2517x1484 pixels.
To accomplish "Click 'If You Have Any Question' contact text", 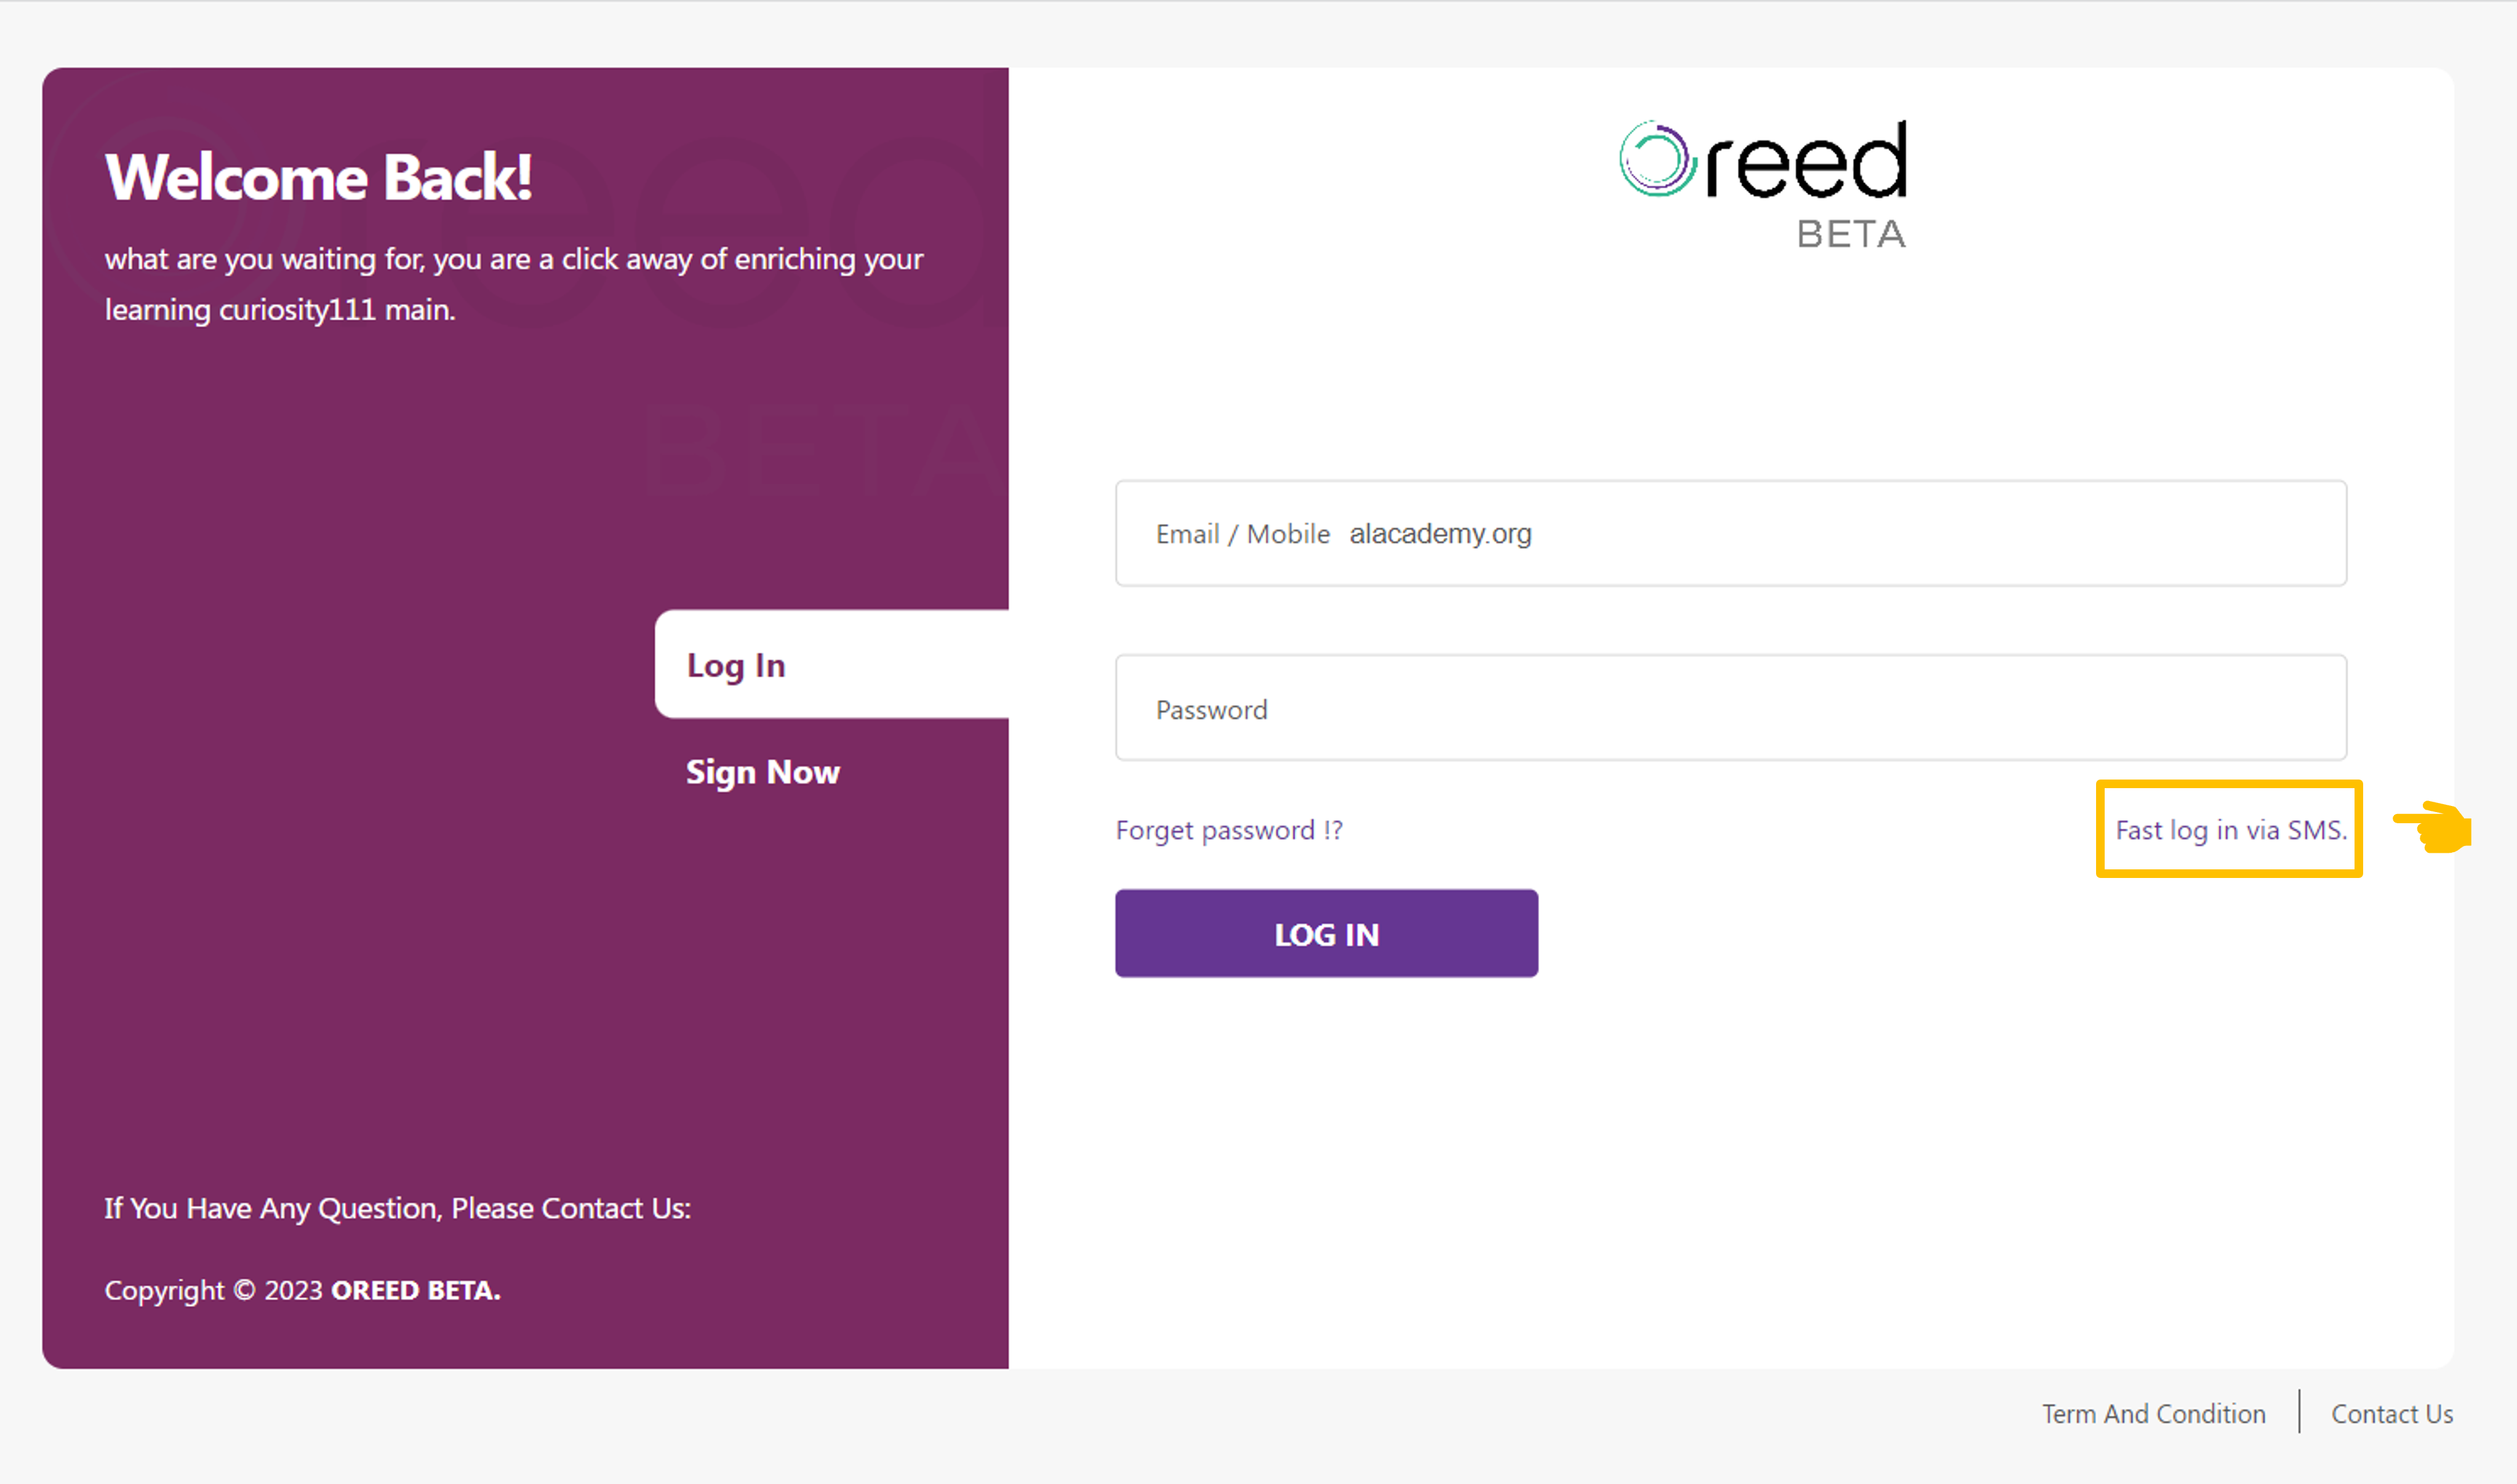I will click(398, 1208).
